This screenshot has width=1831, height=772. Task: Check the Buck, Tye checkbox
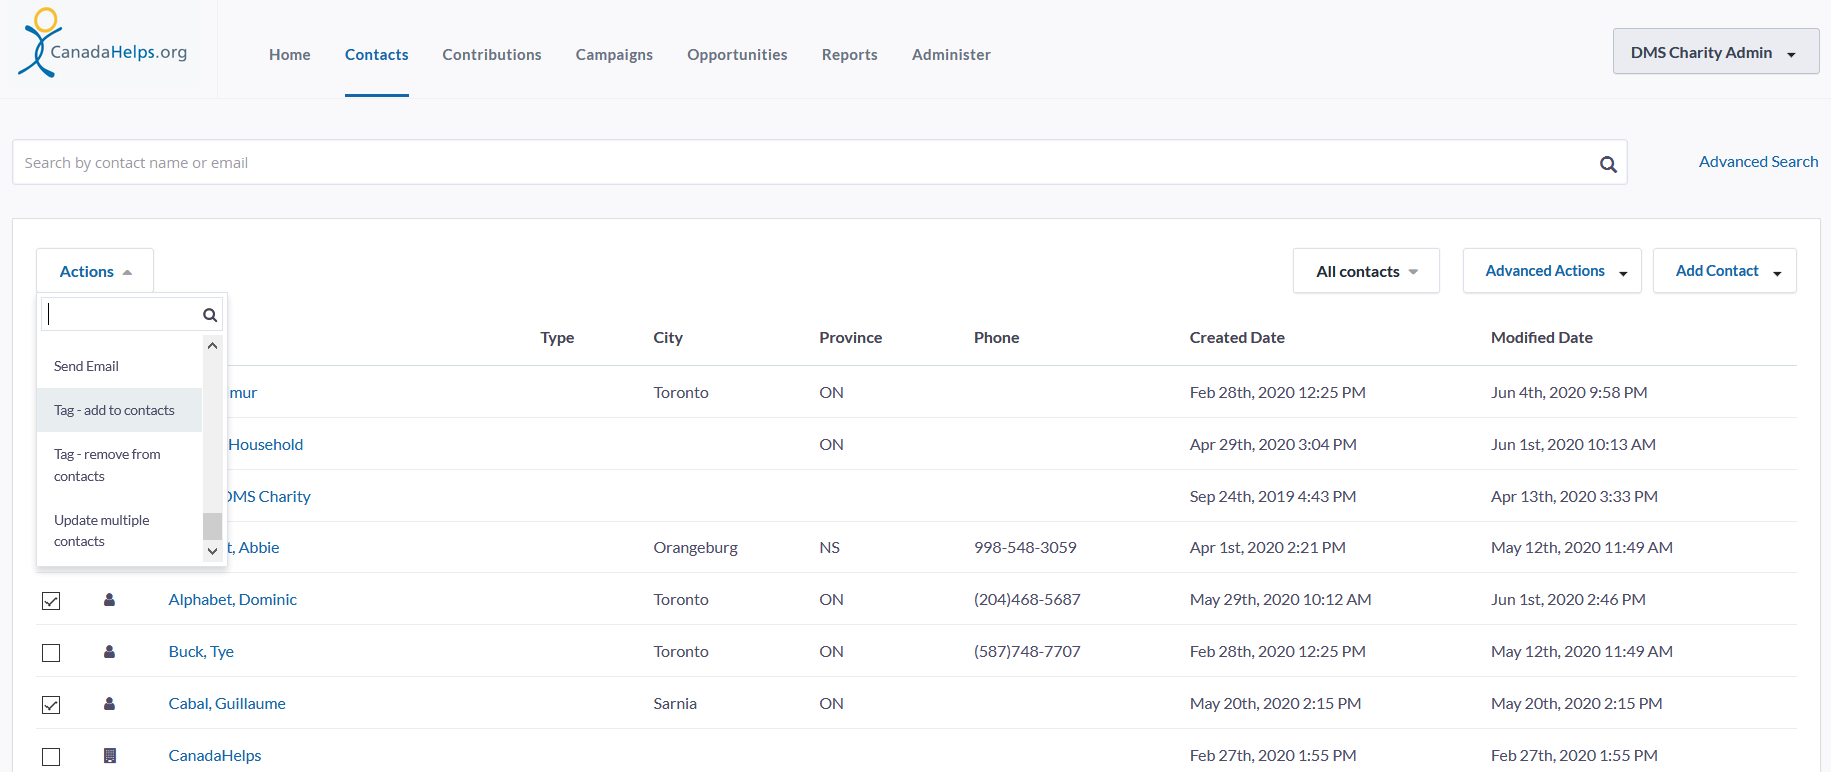click(51, 653)
